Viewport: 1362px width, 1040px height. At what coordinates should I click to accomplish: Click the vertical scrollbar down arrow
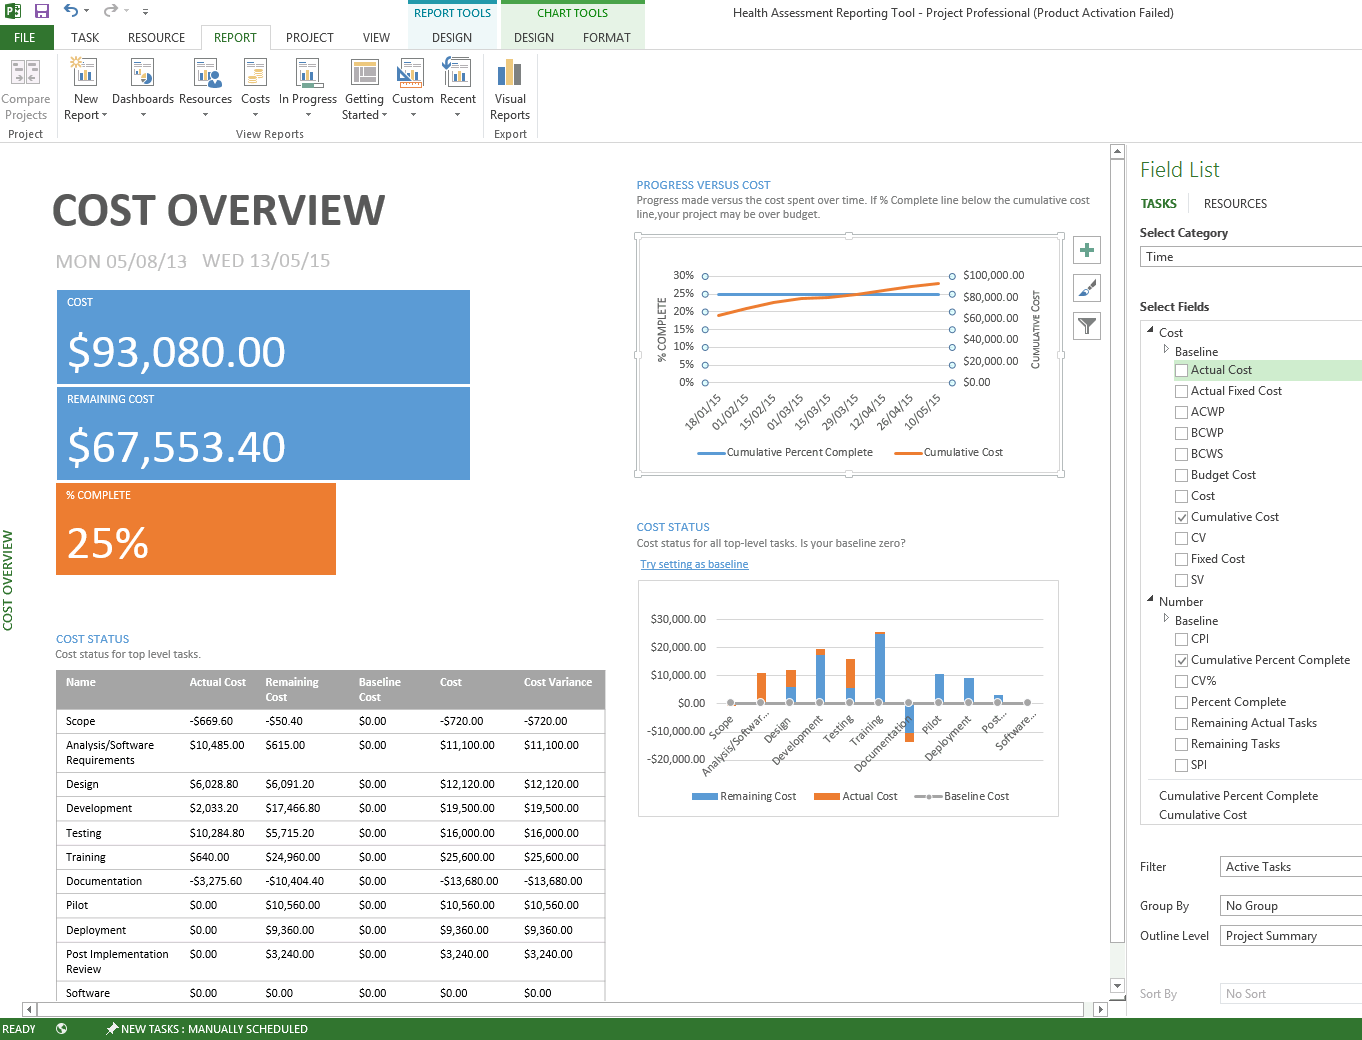(x=1117, y=986)
